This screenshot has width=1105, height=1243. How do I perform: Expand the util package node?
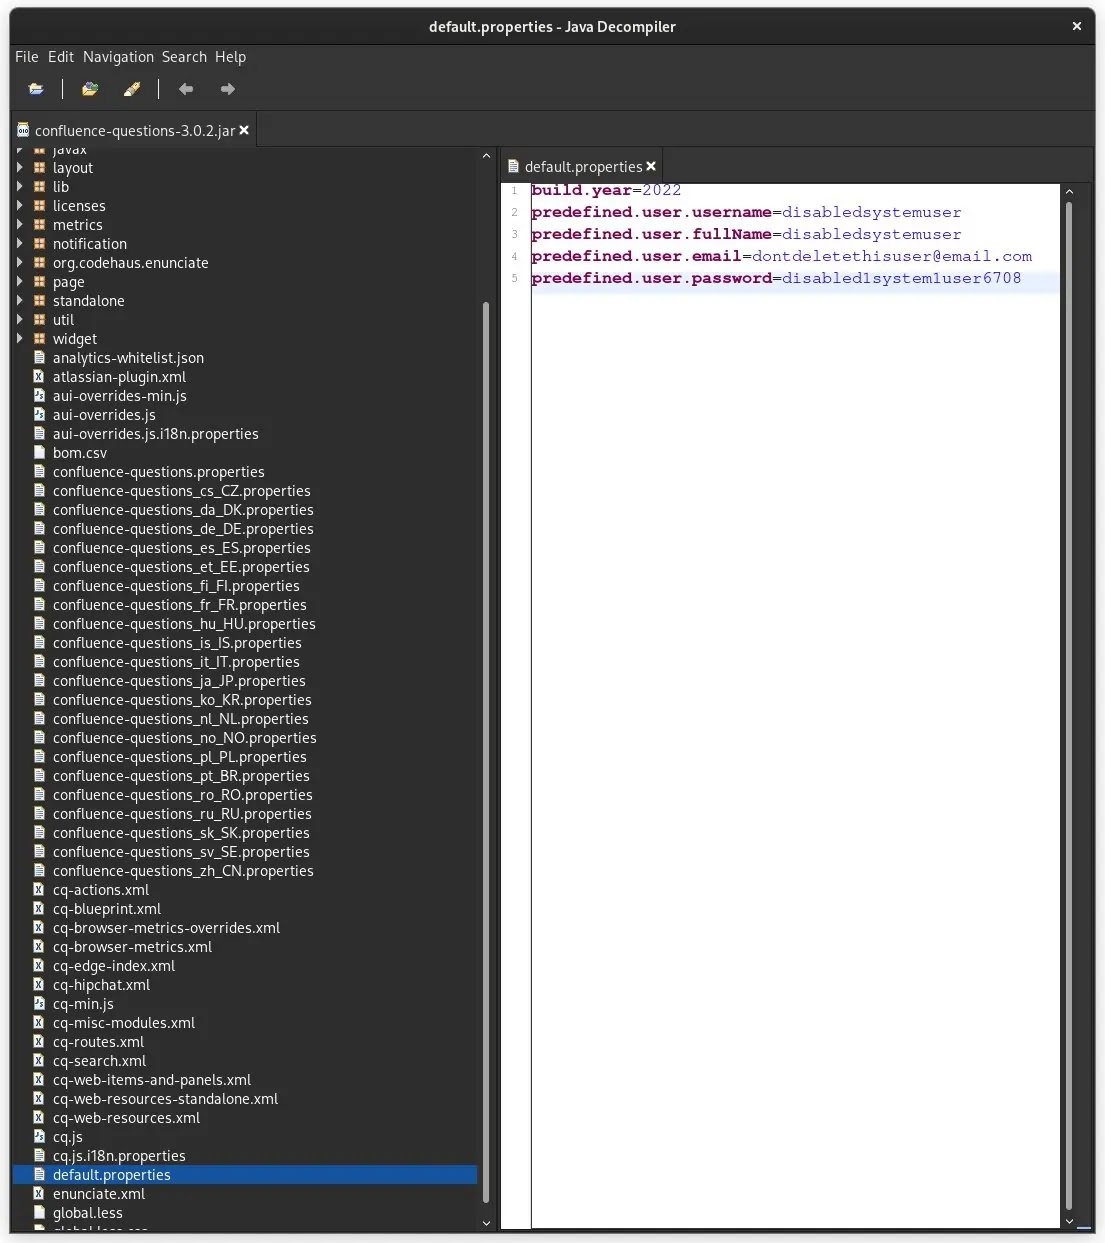(x=20, y=320)
